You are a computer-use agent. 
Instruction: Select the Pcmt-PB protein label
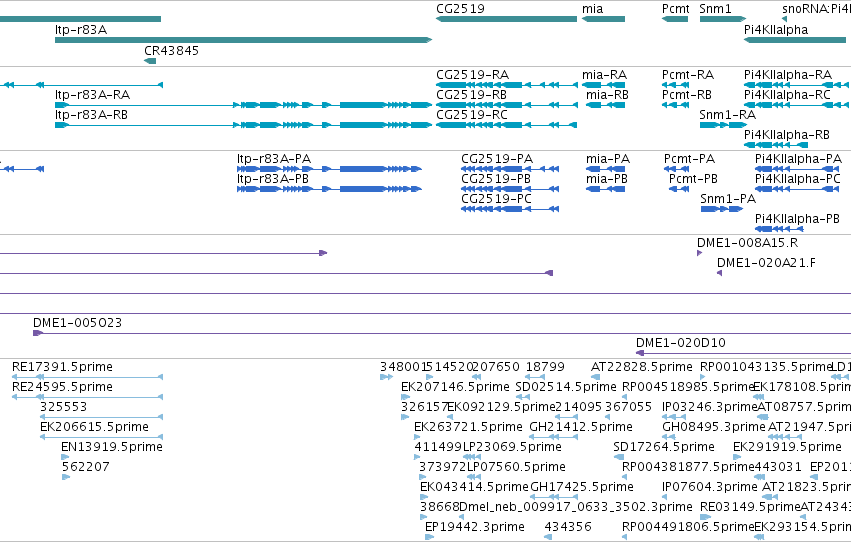tap(693, 178)
